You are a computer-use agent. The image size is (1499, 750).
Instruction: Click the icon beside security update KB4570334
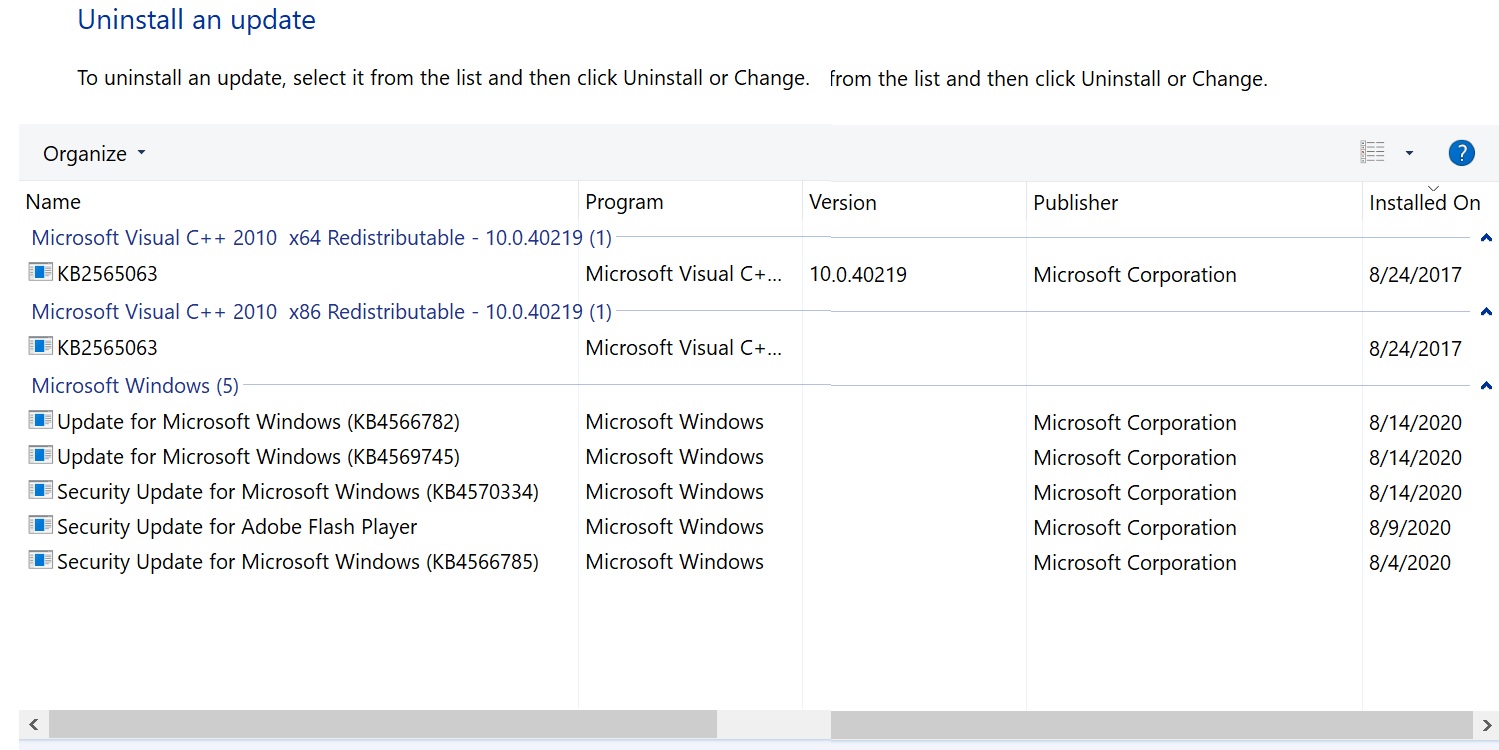[x=40, y=490]
